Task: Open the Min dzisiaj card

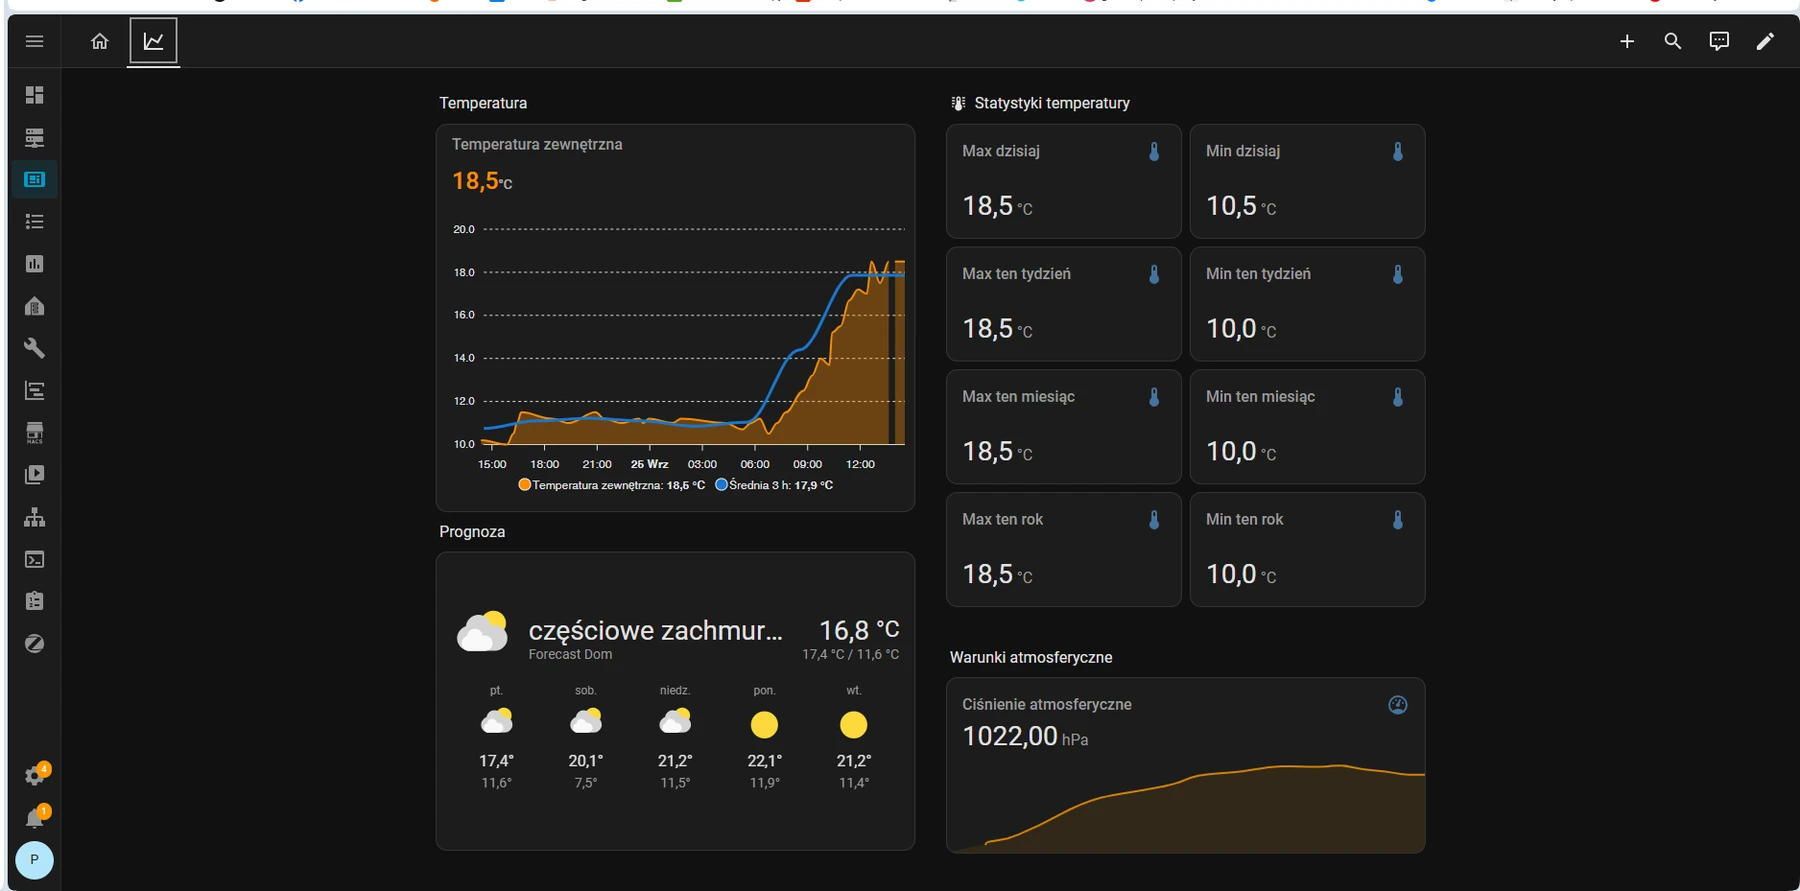Action: [x=1307, y=181]
